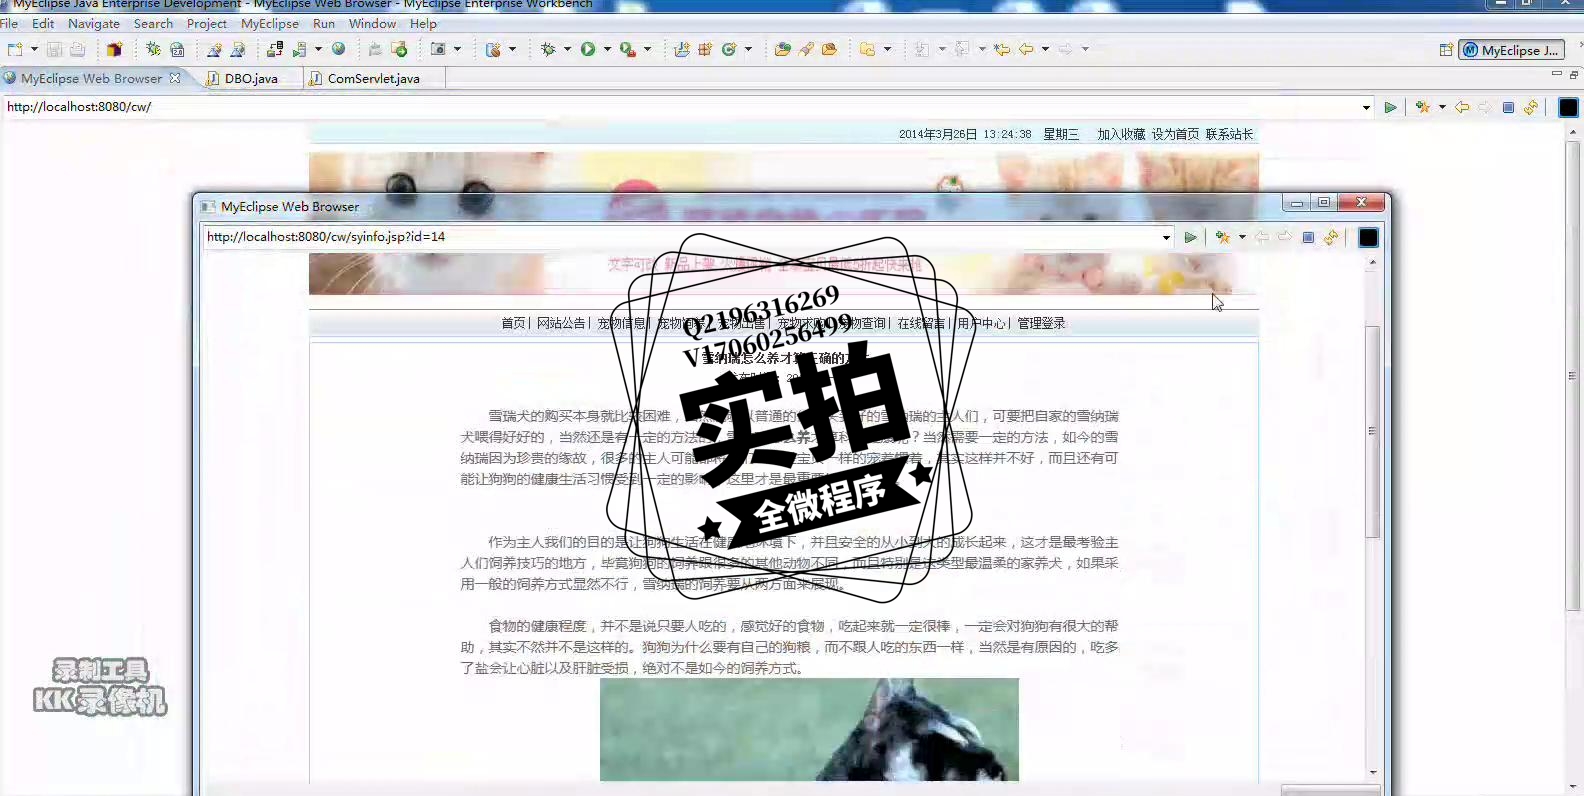Click the favorites star in popup browser
This screenshot has height=796, width=1584.
pos(1222,237)
